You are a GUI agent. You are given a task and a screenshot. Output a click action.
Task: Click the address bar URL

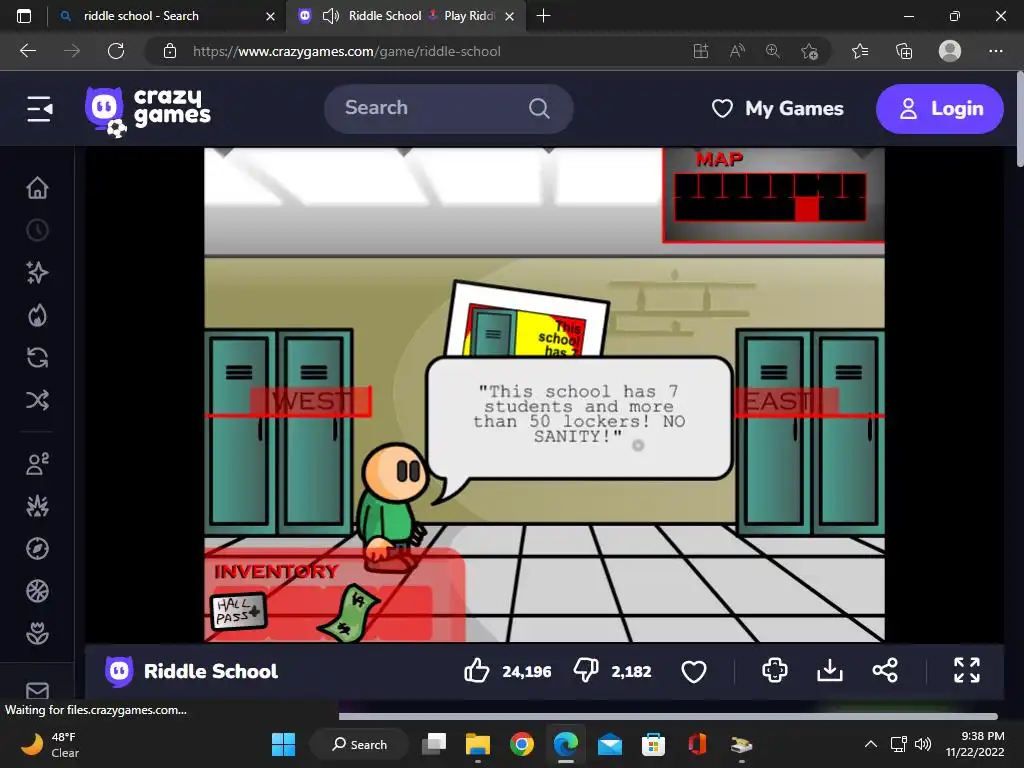click(347, 51)
